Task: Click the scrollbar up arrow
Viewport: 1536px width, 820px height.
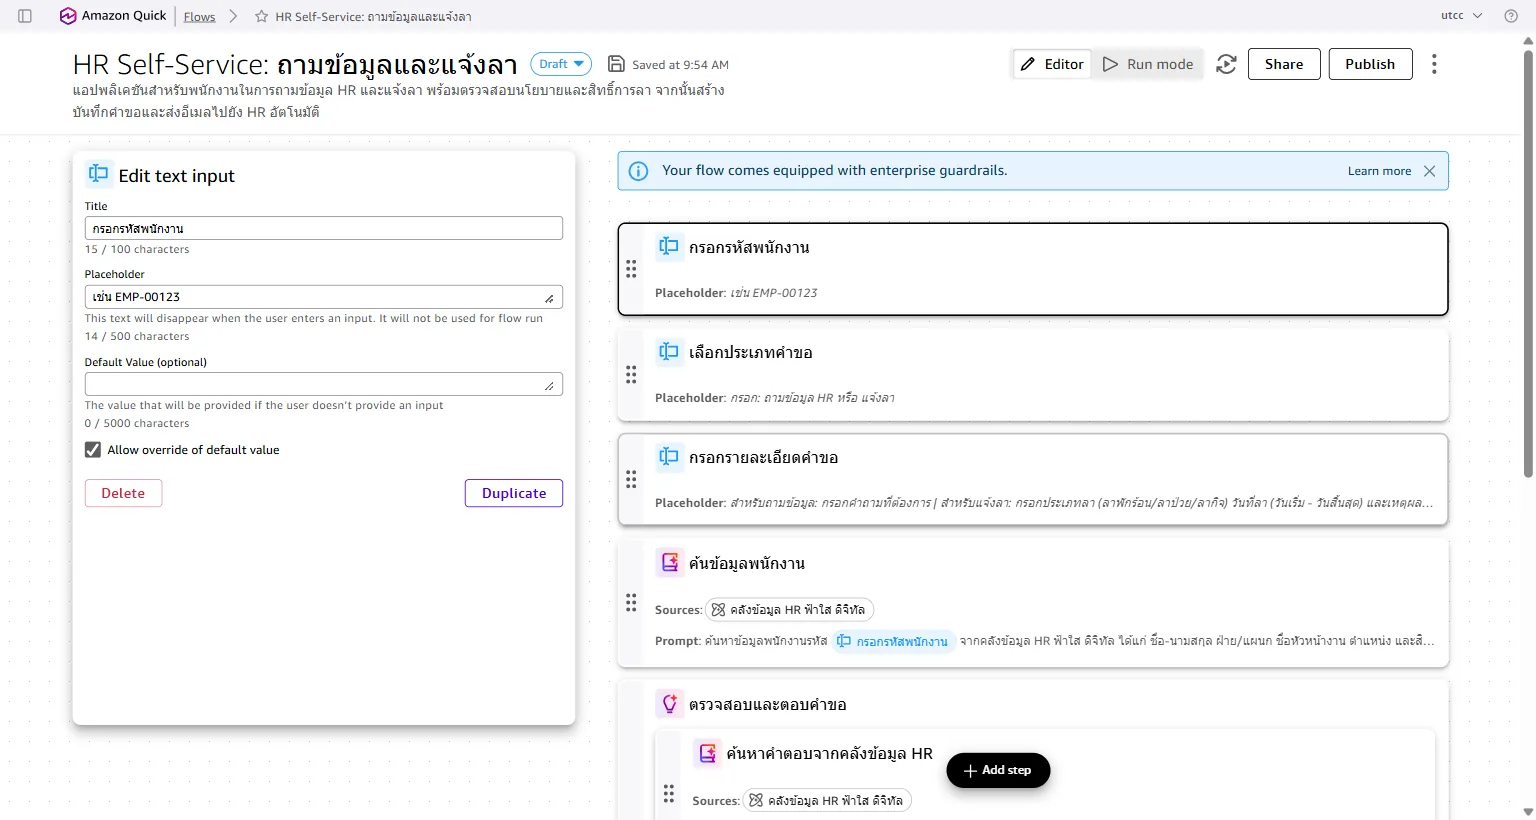Action: 1528,41
